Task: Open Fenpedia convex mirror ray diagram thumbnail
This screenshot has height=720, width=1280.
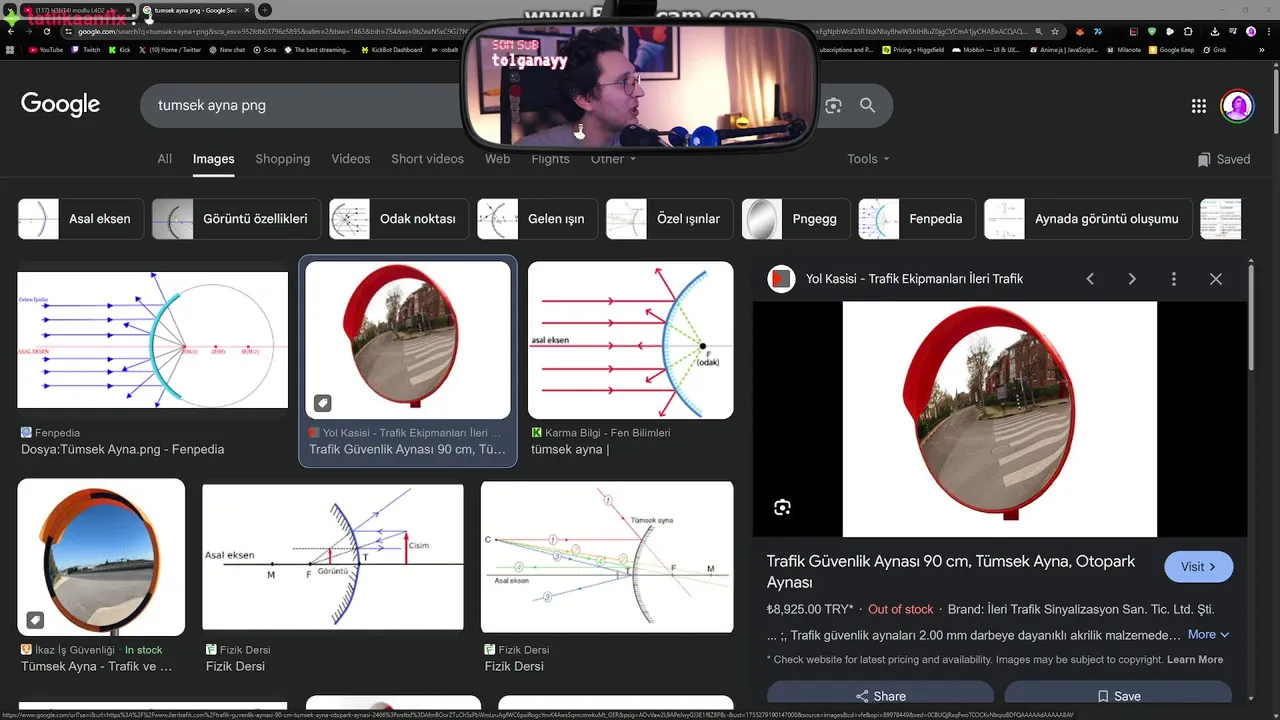Action: coord(152,340)
